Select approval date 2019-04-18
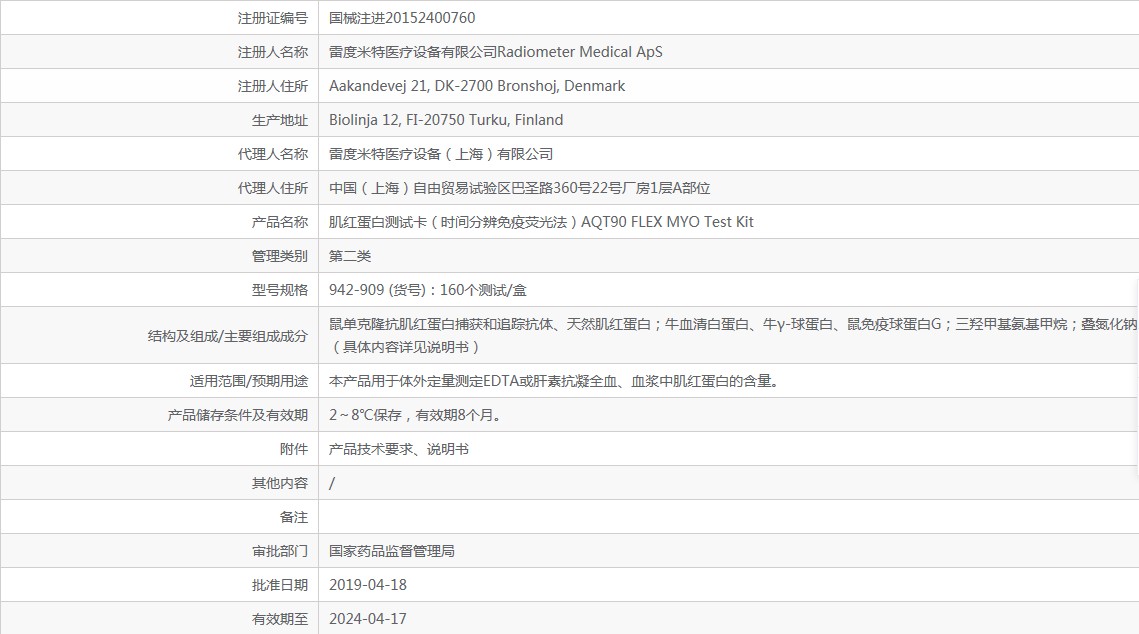This screenshot has width=1139, height=634. click(x=368, y=585)
